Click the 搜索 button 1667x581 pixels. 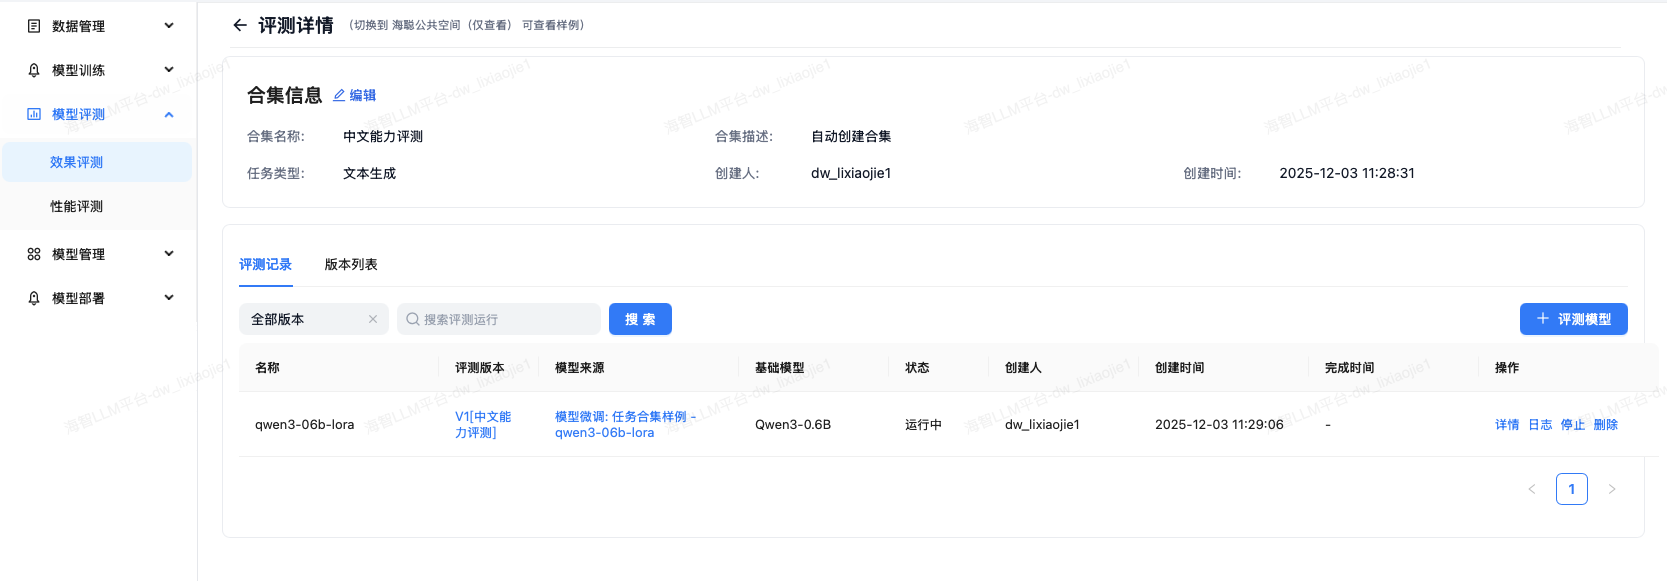point(640,319)
